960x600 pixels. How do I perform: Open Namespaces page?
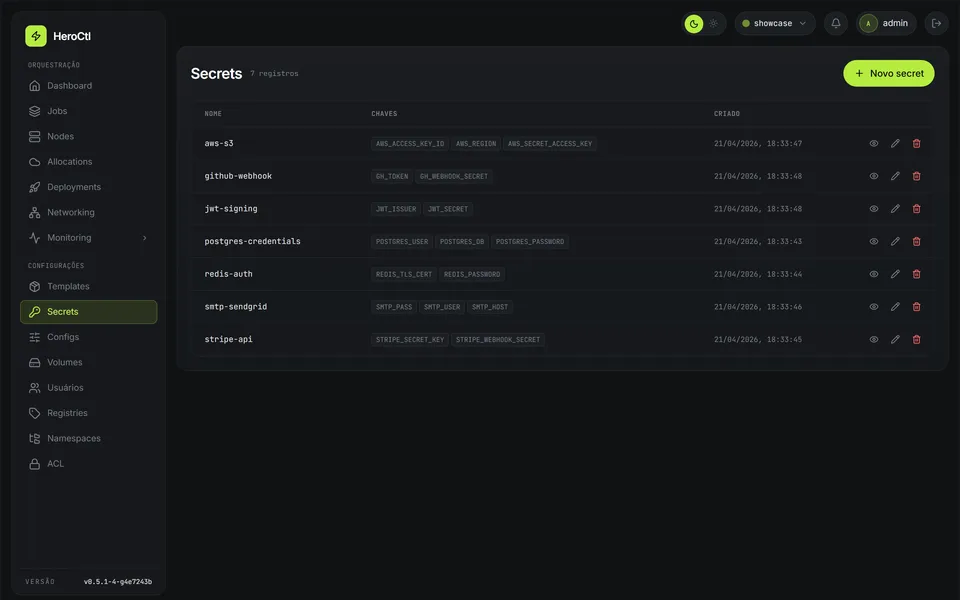pyautogui.click(x=88, y=438)
